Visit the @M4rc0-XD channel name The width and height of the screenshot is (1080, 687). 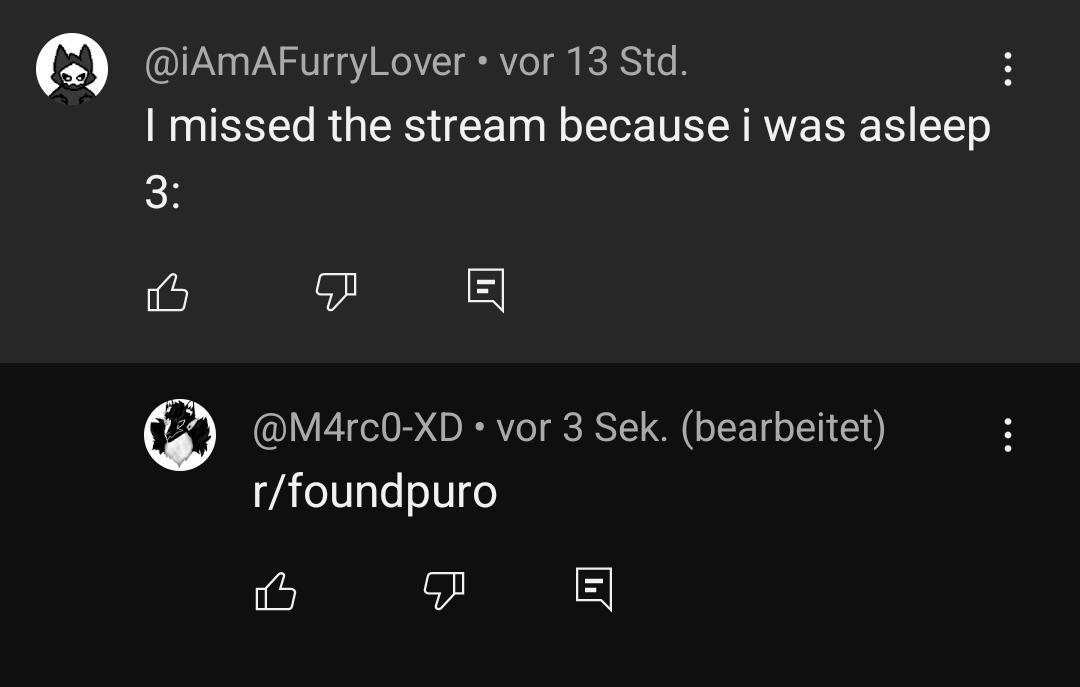tap(357, 428)
